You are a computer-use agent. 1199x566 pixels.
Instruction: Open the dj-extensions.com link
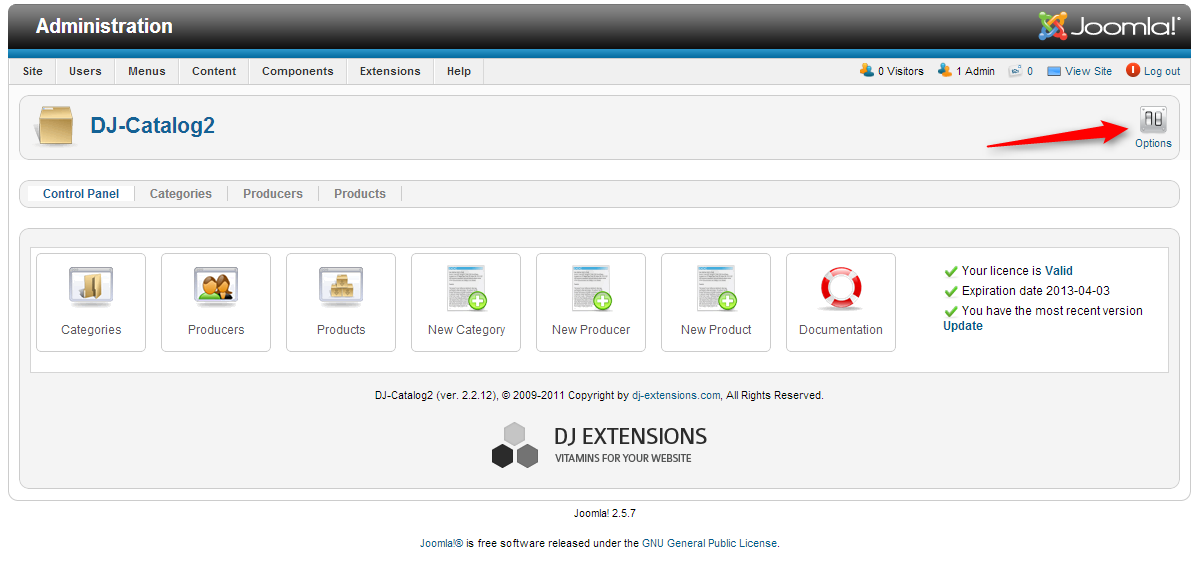tap(676, 395)
